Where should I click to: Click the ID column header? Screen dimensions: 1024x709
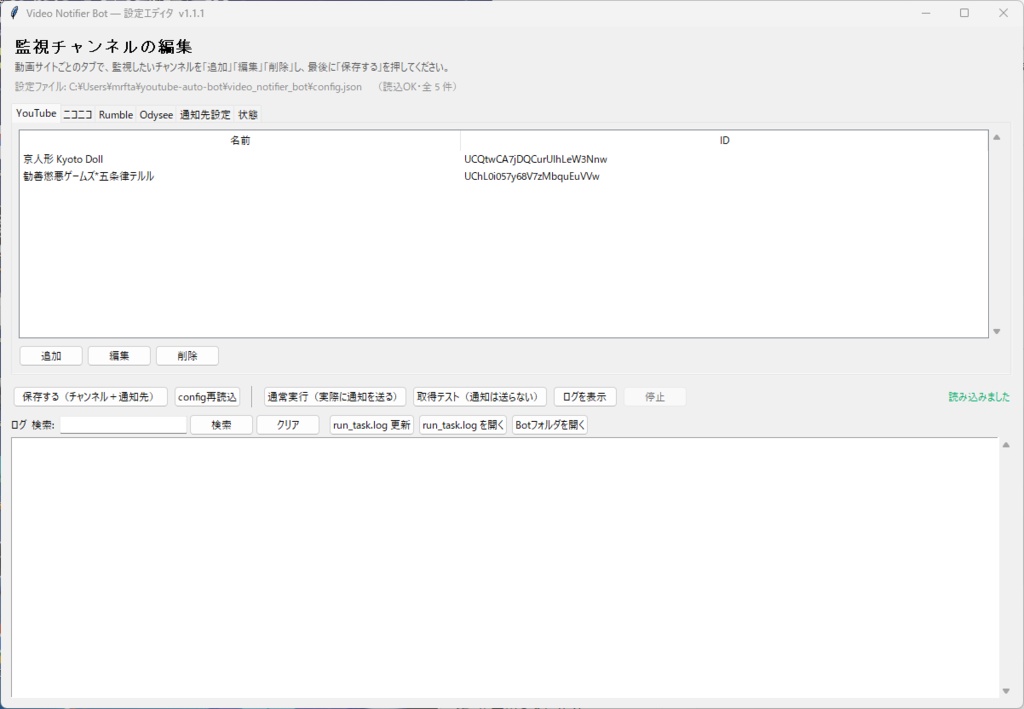point(724,140)
